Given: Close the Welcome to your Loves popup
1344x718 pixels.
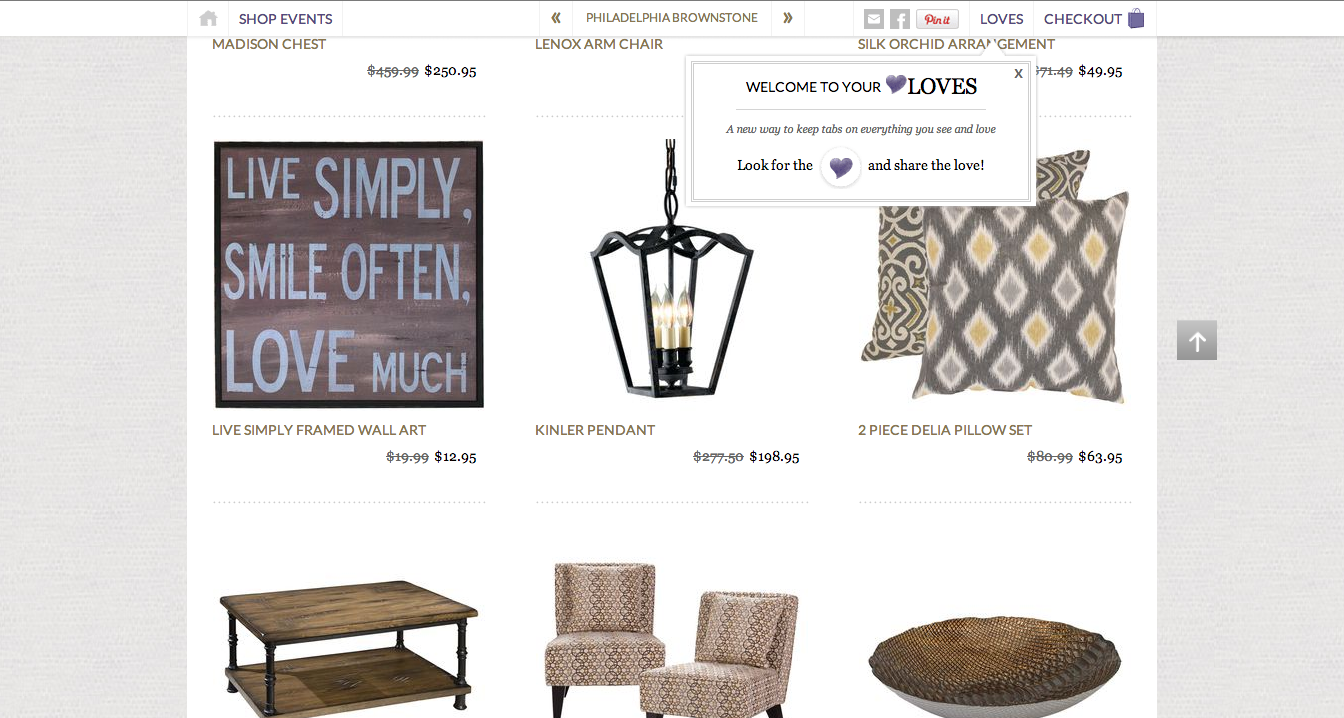Looking at the screenshot, I should 1018,73.
